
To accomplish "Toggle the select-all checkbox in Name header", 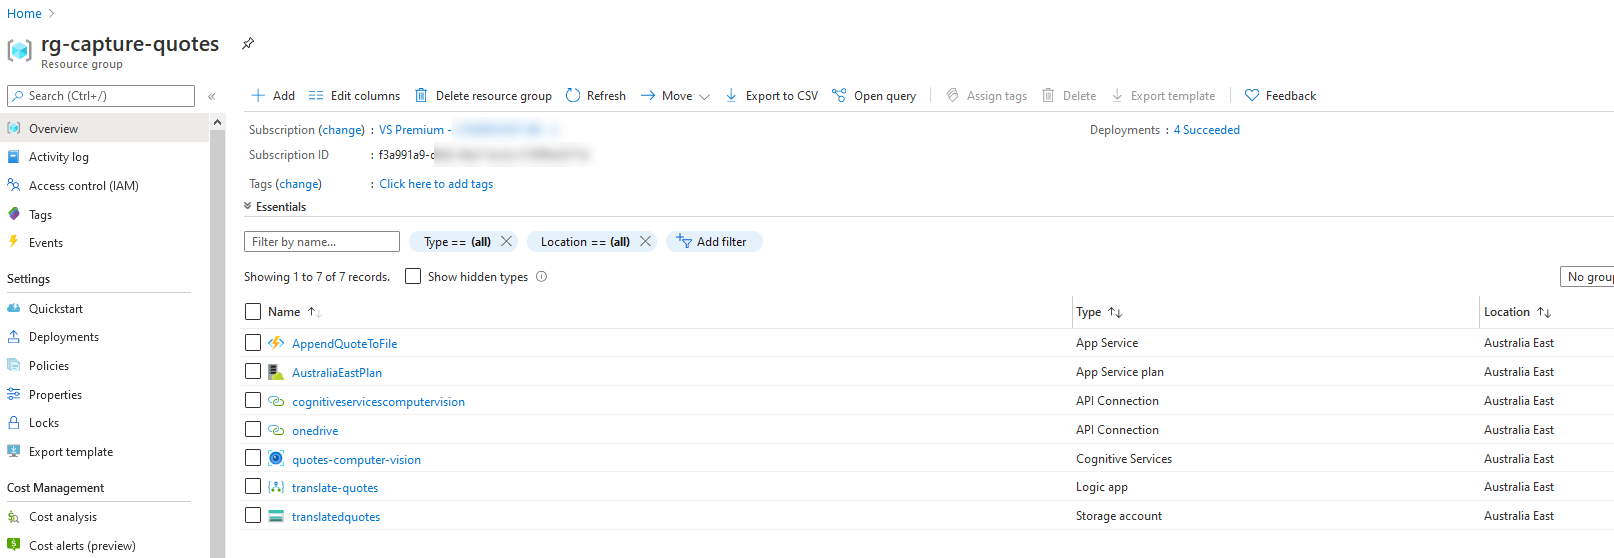I will [x=253, y=312].
